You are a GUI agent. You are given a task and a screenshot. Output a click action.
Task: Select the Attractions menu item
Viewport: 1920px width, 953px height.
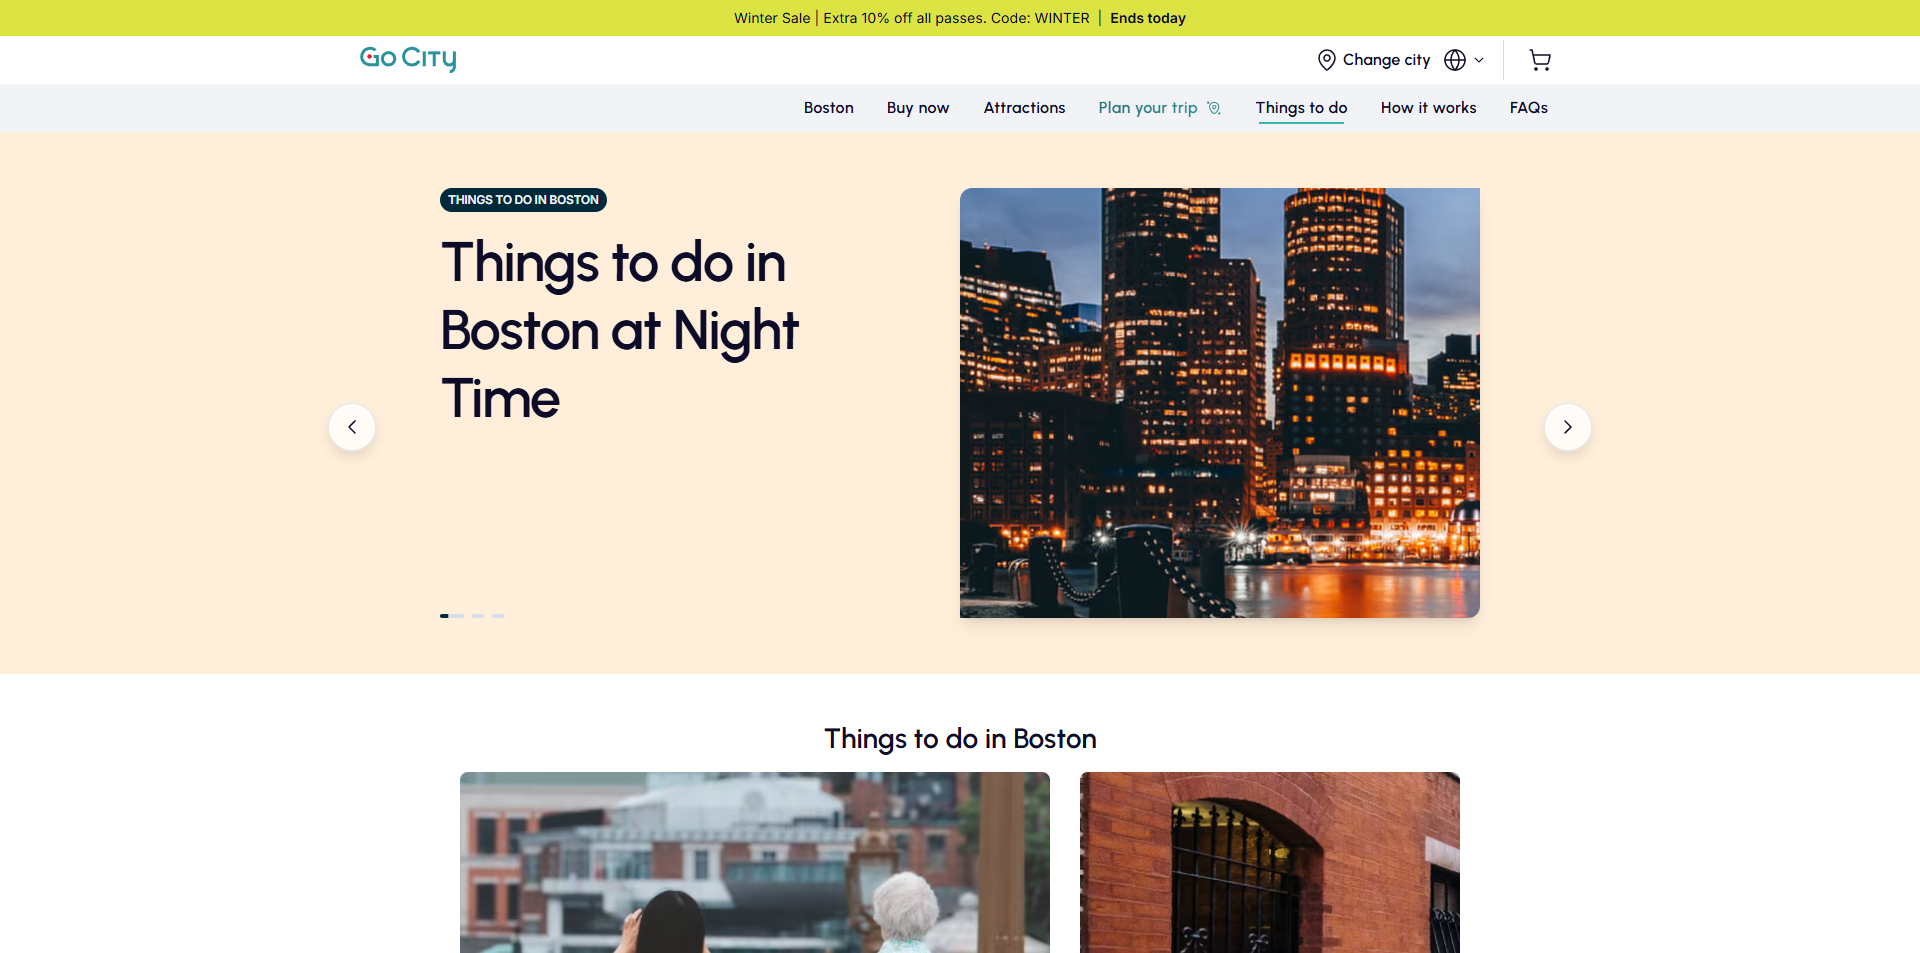tap(1024, 107)
